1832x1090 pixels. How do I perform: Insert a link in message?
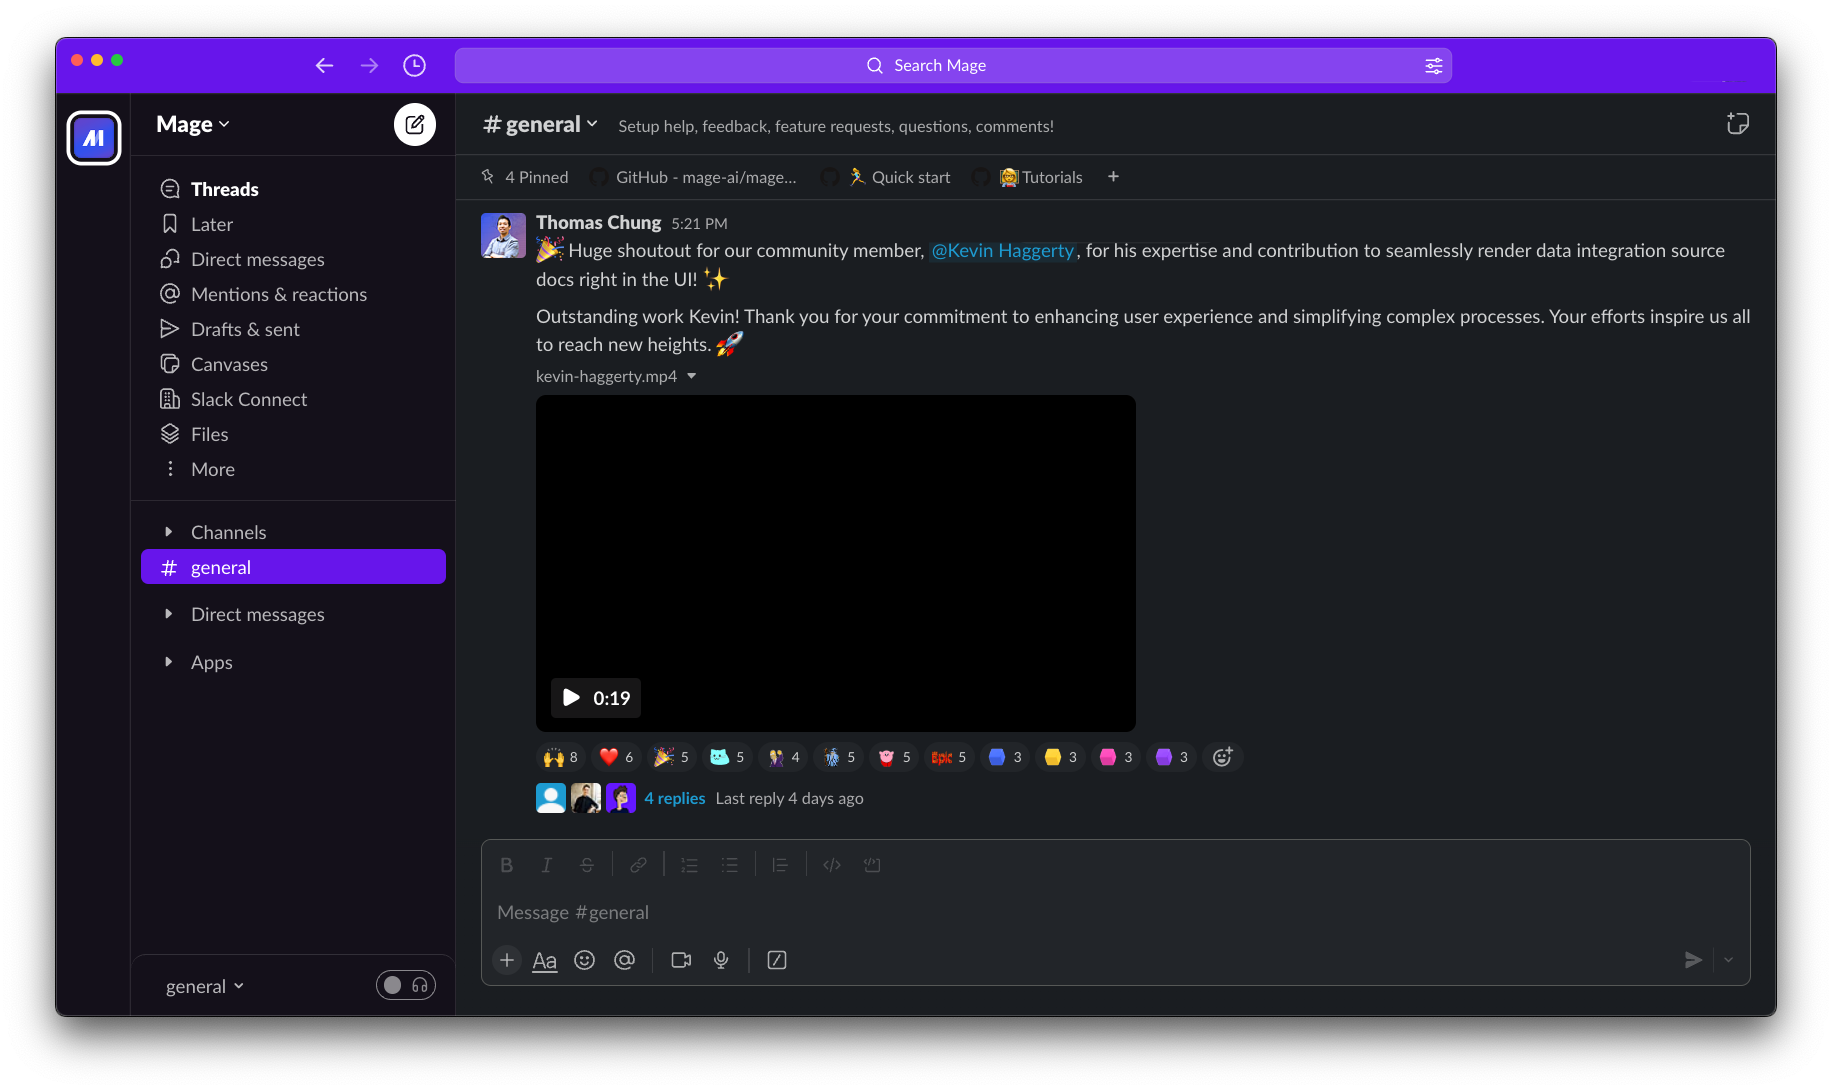pos(638,865)
